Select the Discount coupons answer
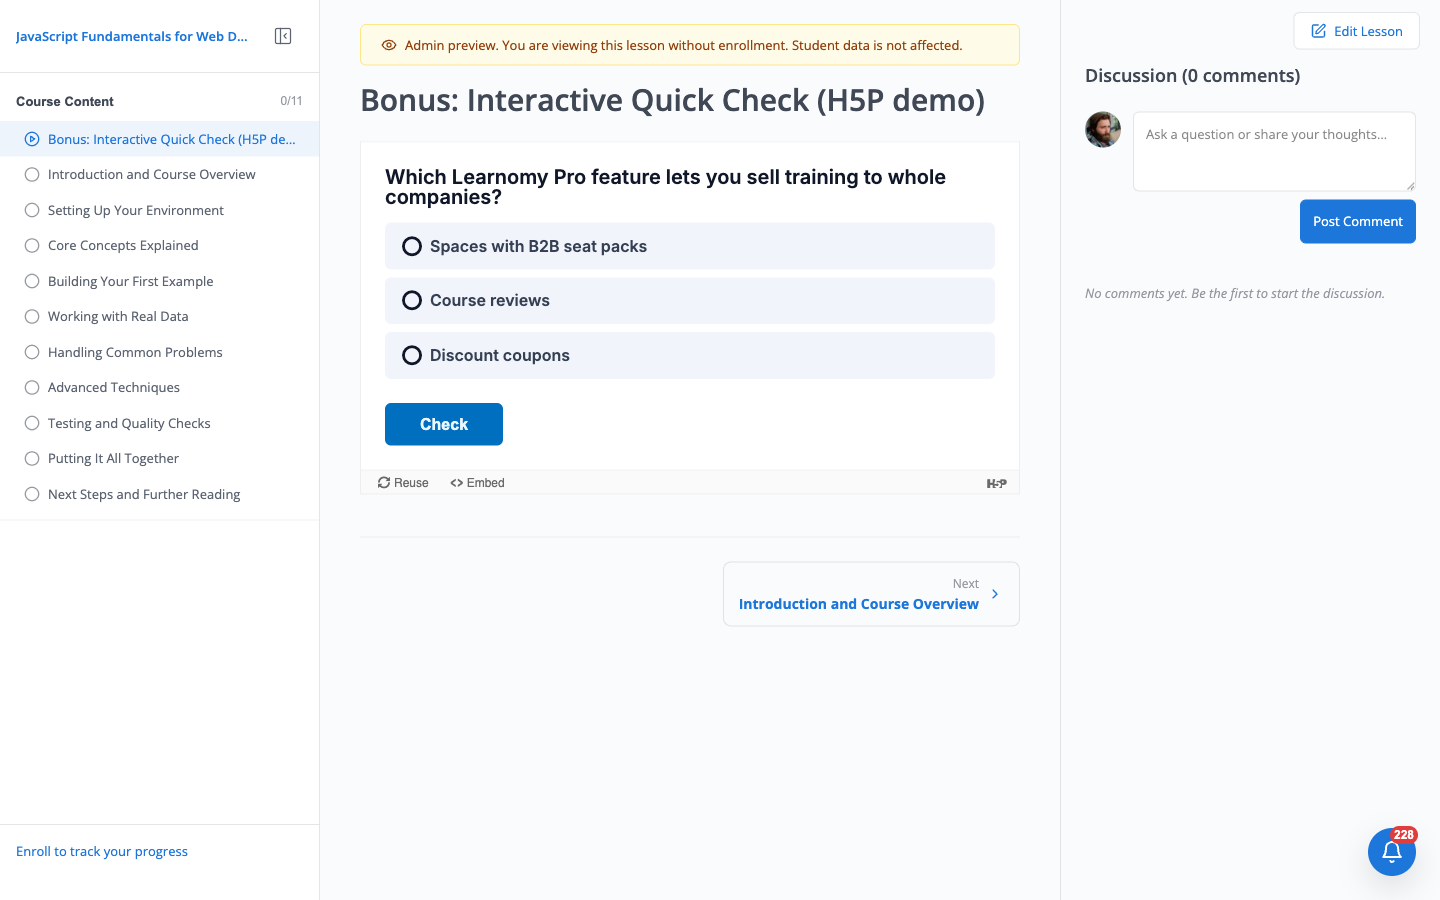1440x900 pixels. tap(690, 355)
